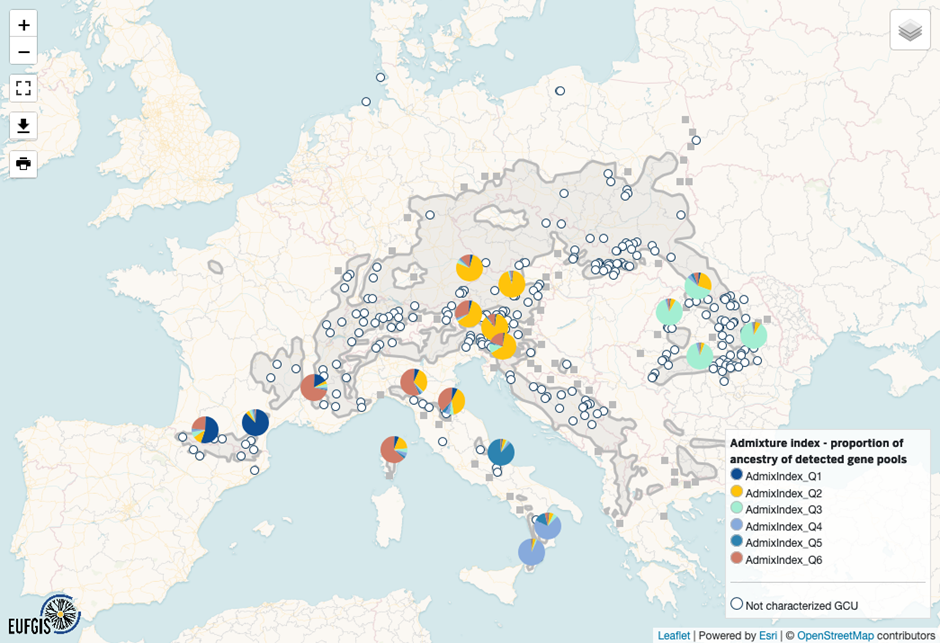Click the AdmixIndex_Q3 mint green legend swatch
This screenshot has width=940, height=643.
pos(737,509)
